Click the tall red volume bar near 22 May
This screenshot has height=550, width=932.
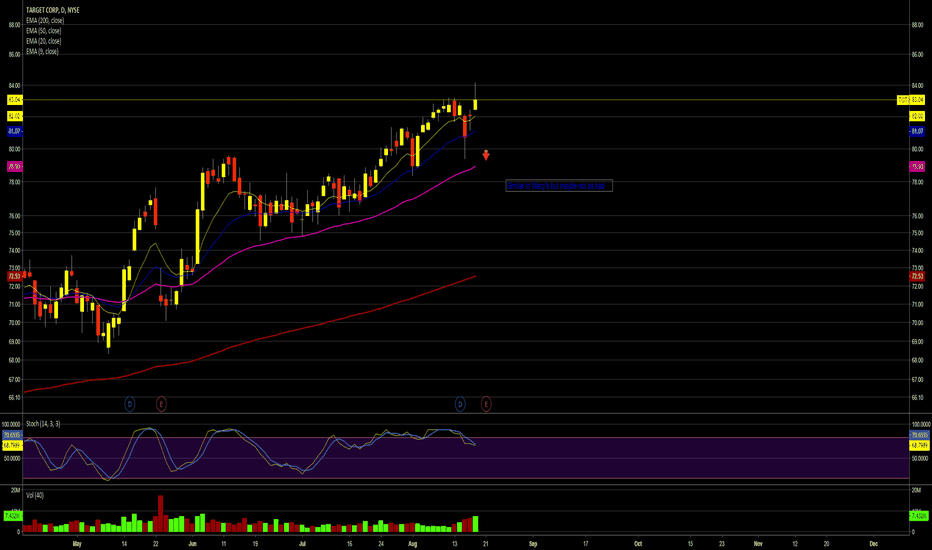160,514
